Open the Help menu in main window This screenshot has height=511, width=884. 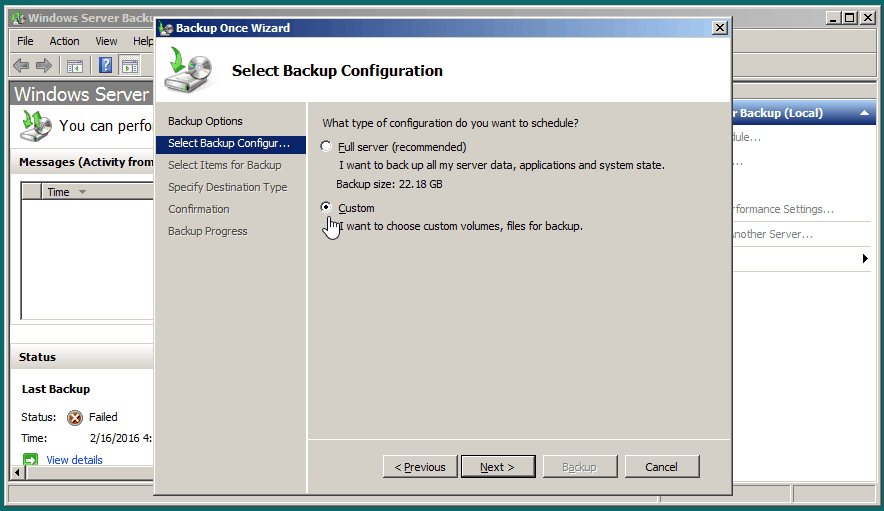[x=143, y=41]
